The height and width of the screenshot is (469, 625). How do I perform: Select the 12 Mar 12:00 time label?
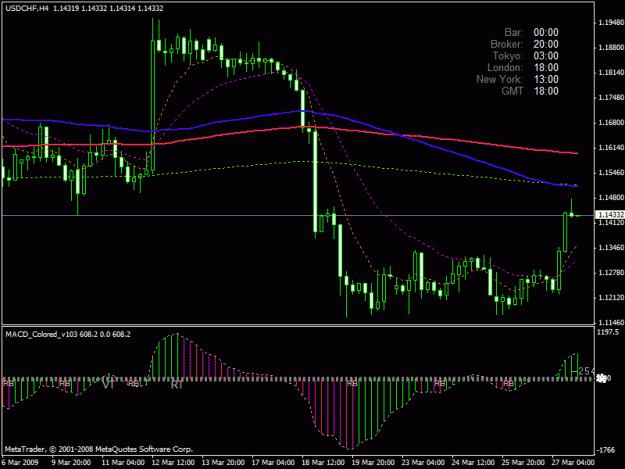[x=173, y=462]
